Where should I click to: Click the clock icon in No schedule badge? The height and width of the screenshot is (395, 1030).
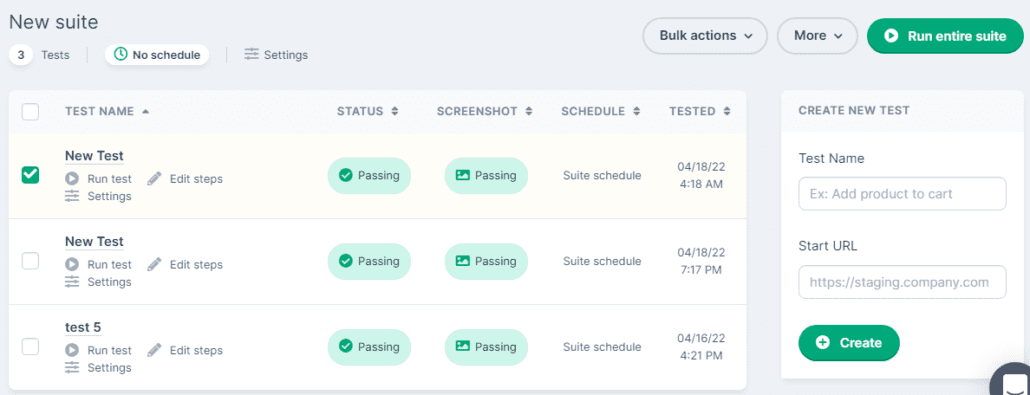click(120, 55)
